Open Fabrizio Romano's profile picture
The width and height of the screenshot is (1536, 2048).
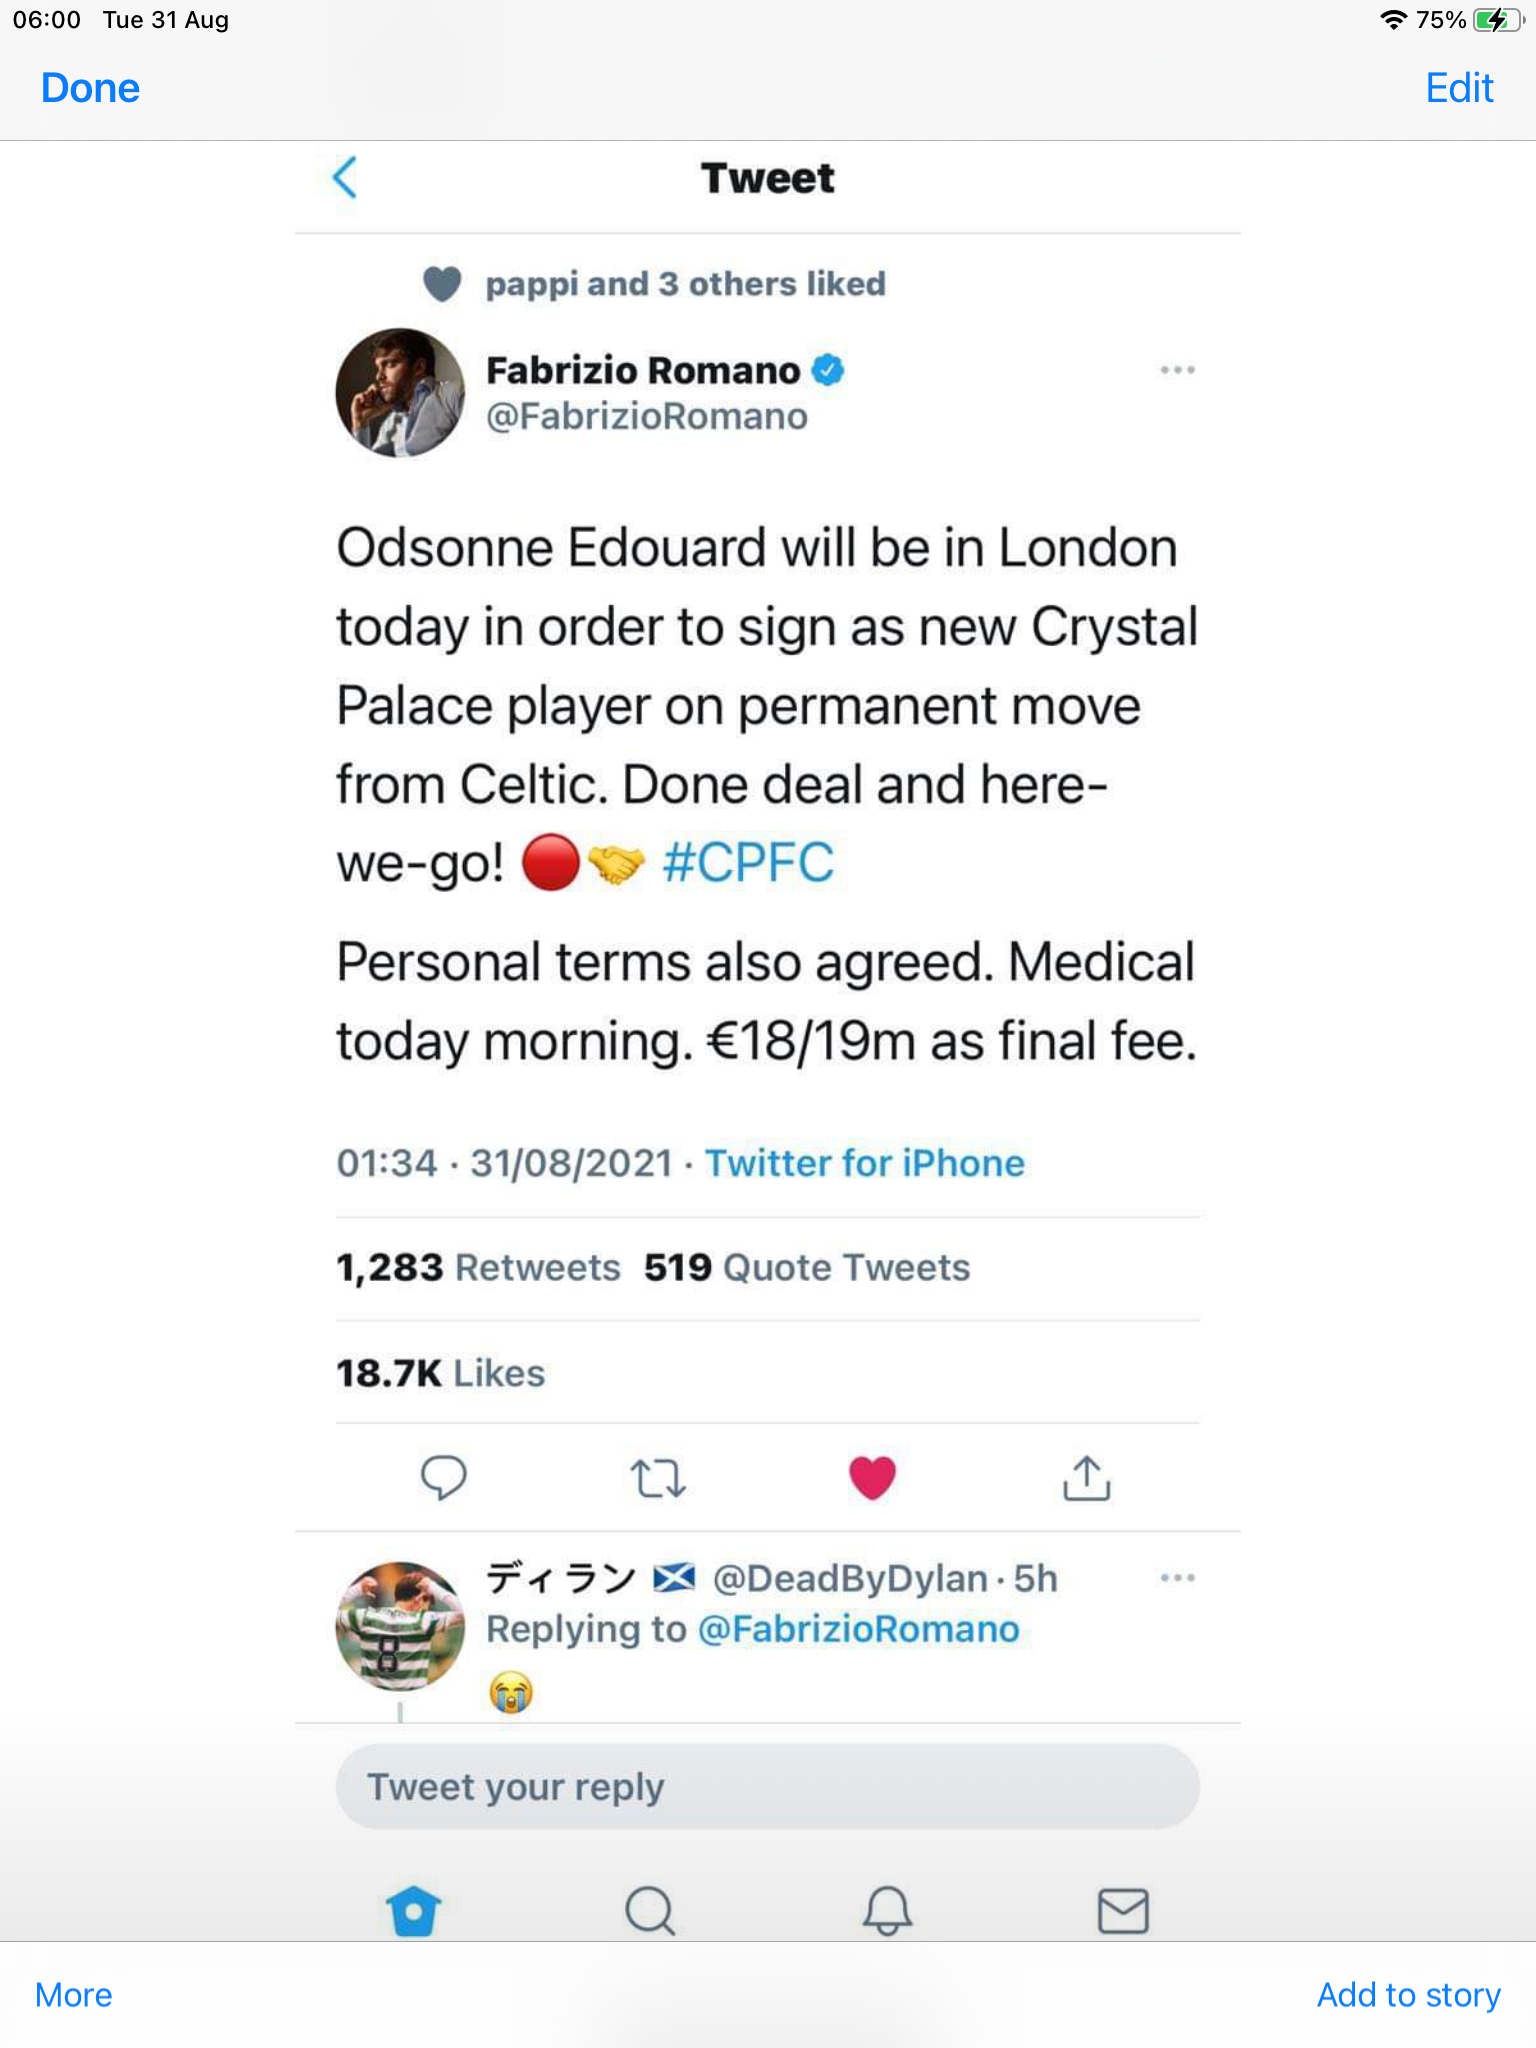click(400, 393)
